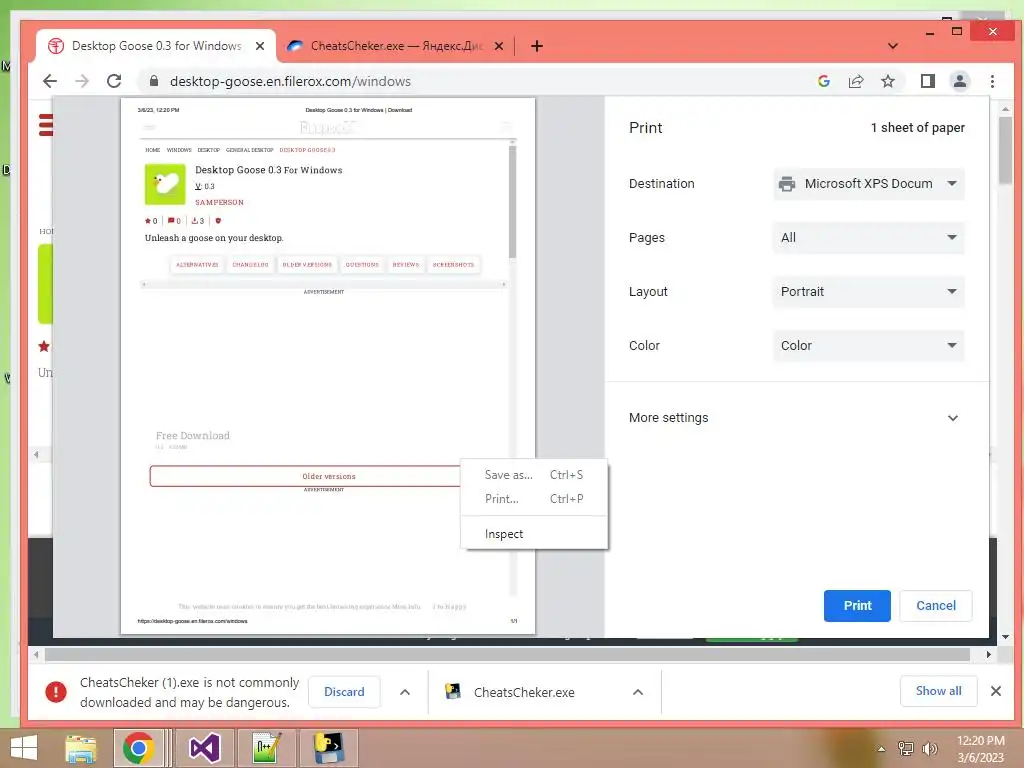
Task: Expand options for CheatsCheker (1).exe download
Action: 405,692
